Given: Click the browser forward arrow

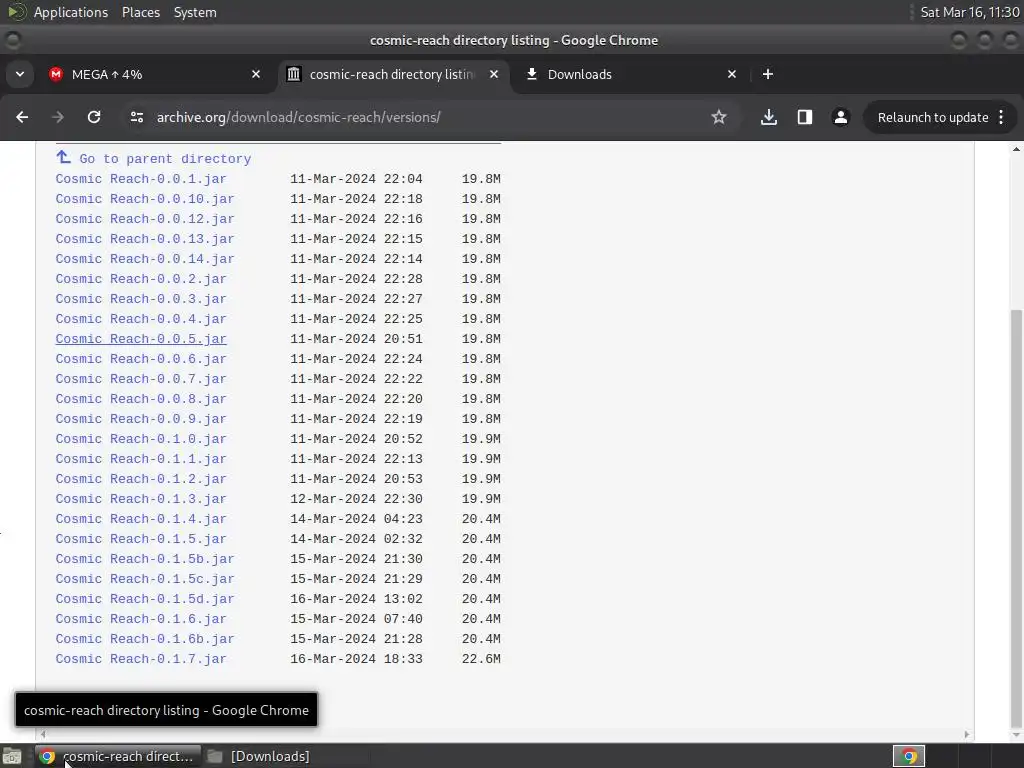Looking at the screenshot, I should [x=57, y=117].
